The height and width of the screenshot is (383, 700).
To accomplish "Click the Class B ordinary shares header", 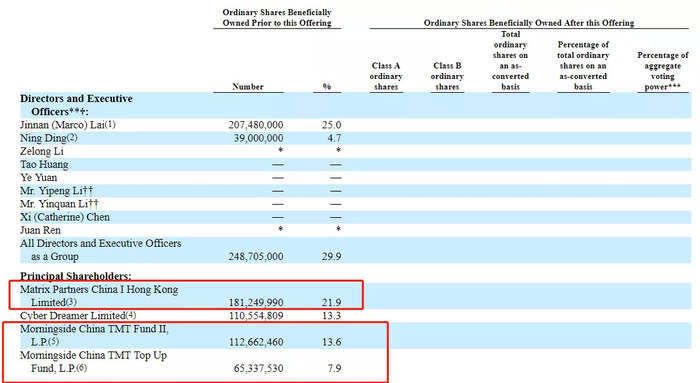I will 447,76.
